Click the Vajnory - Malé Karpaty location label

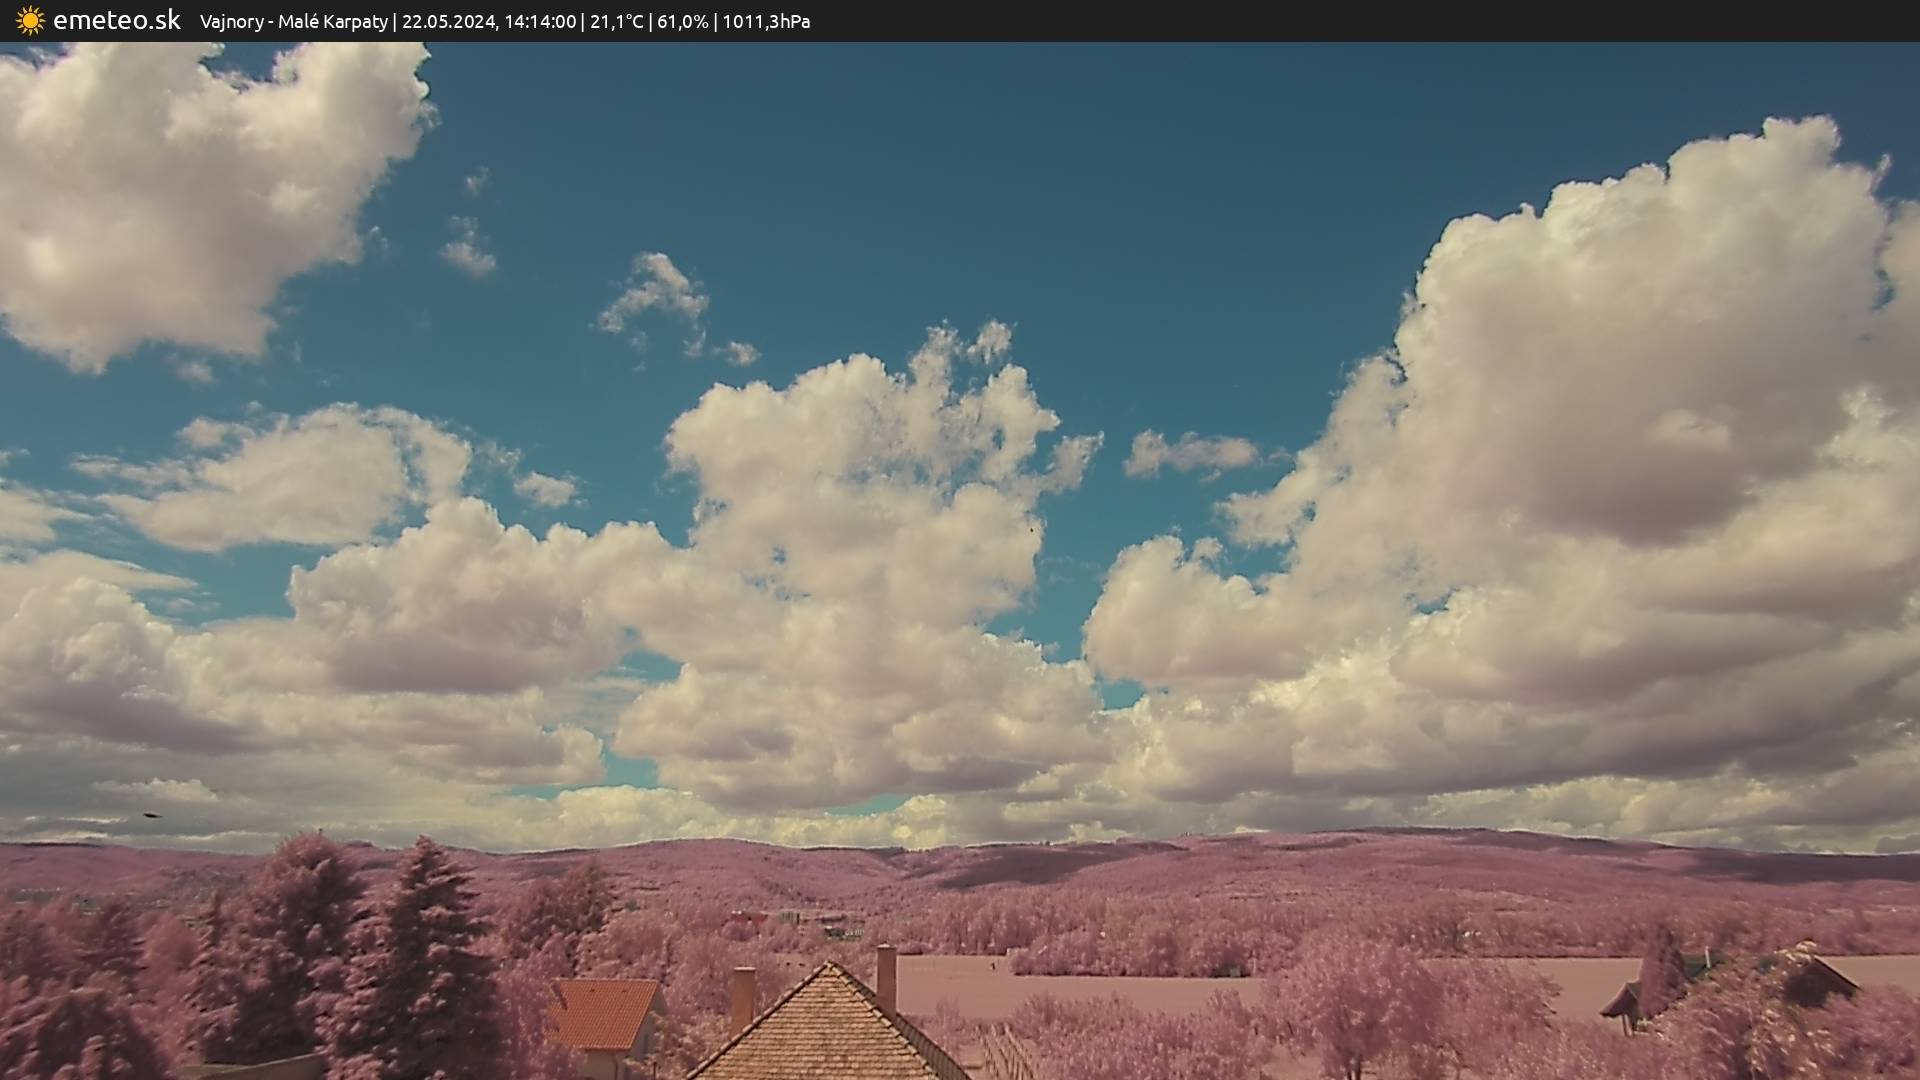[293, 21]
